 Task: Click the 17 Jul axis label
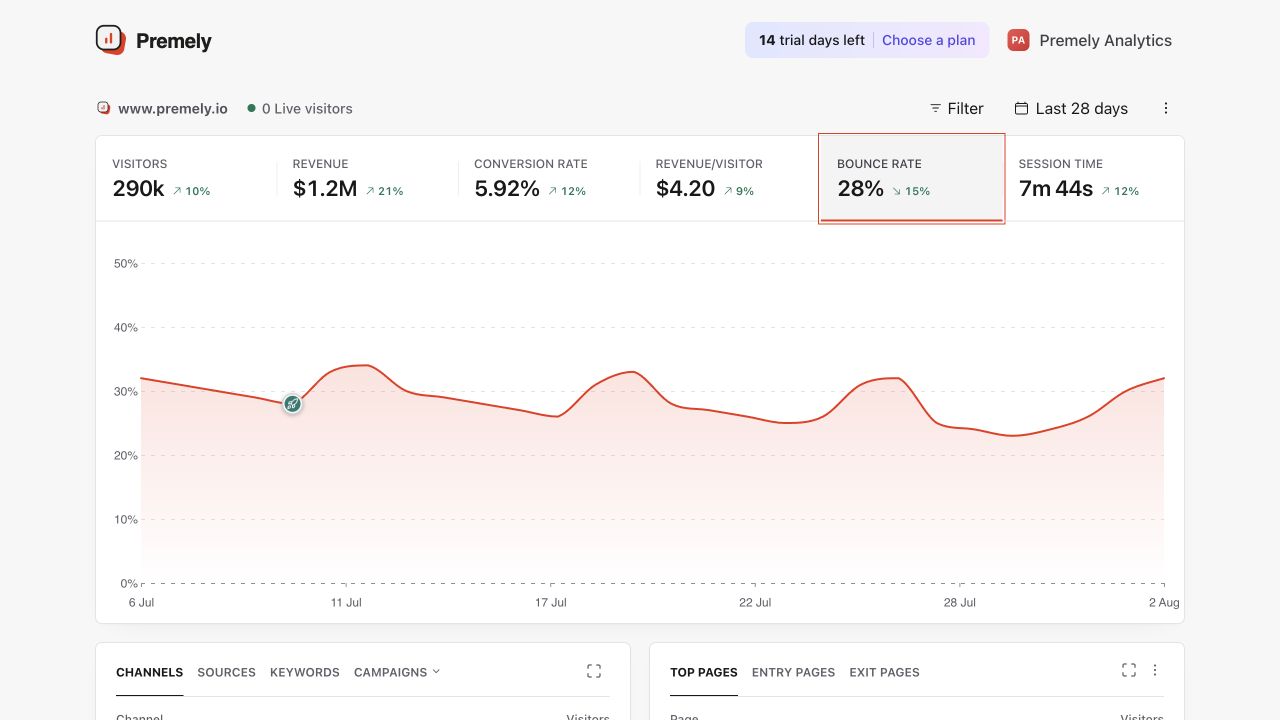click(551, 602)
